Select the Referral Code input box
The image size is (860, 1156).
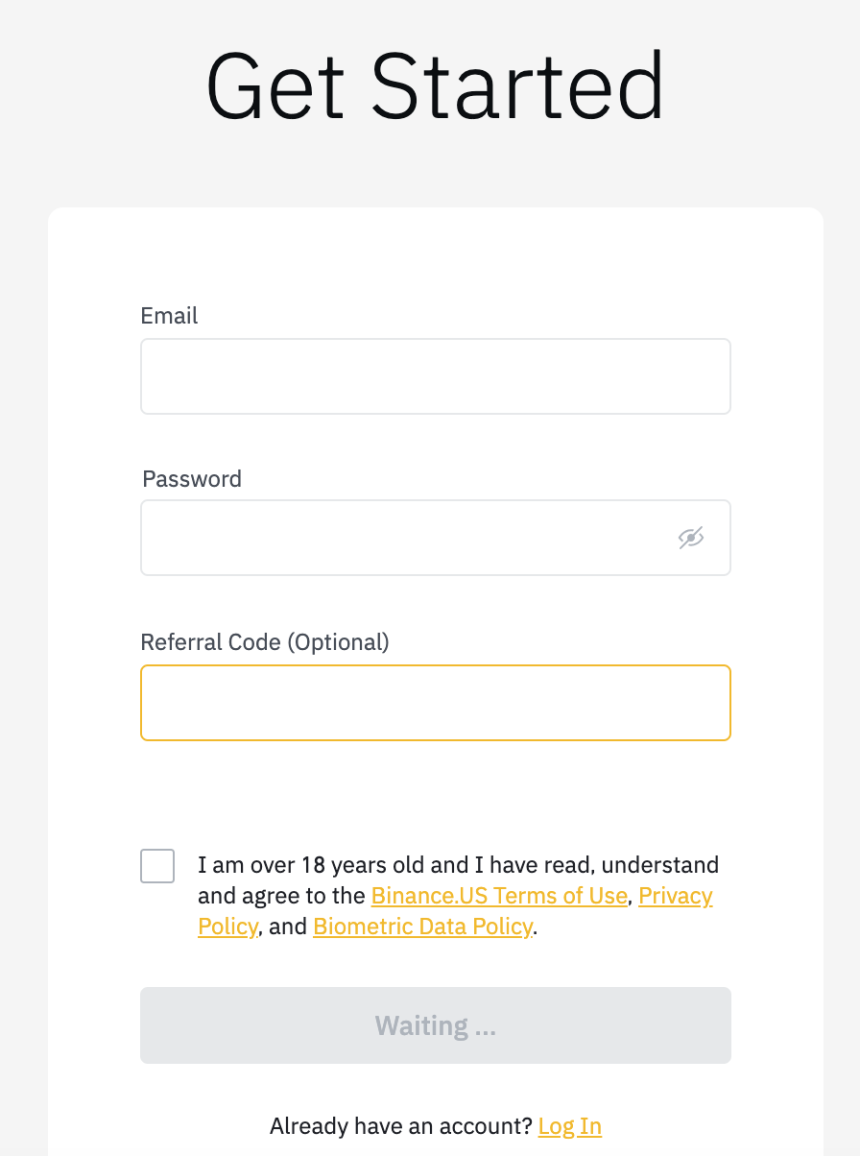coord(435,703)
